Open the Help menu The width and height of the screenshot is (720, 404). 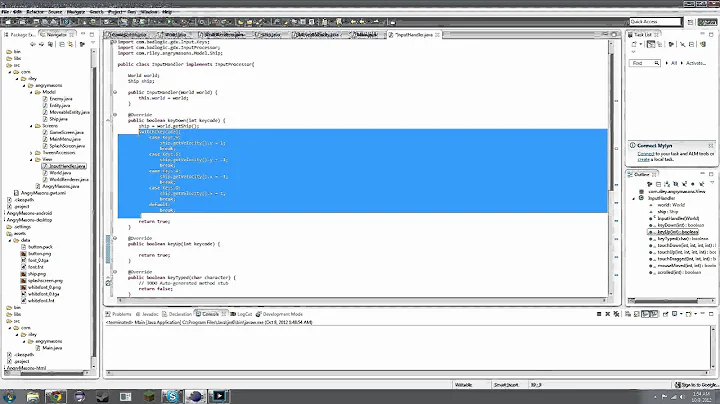pos(167,12)
